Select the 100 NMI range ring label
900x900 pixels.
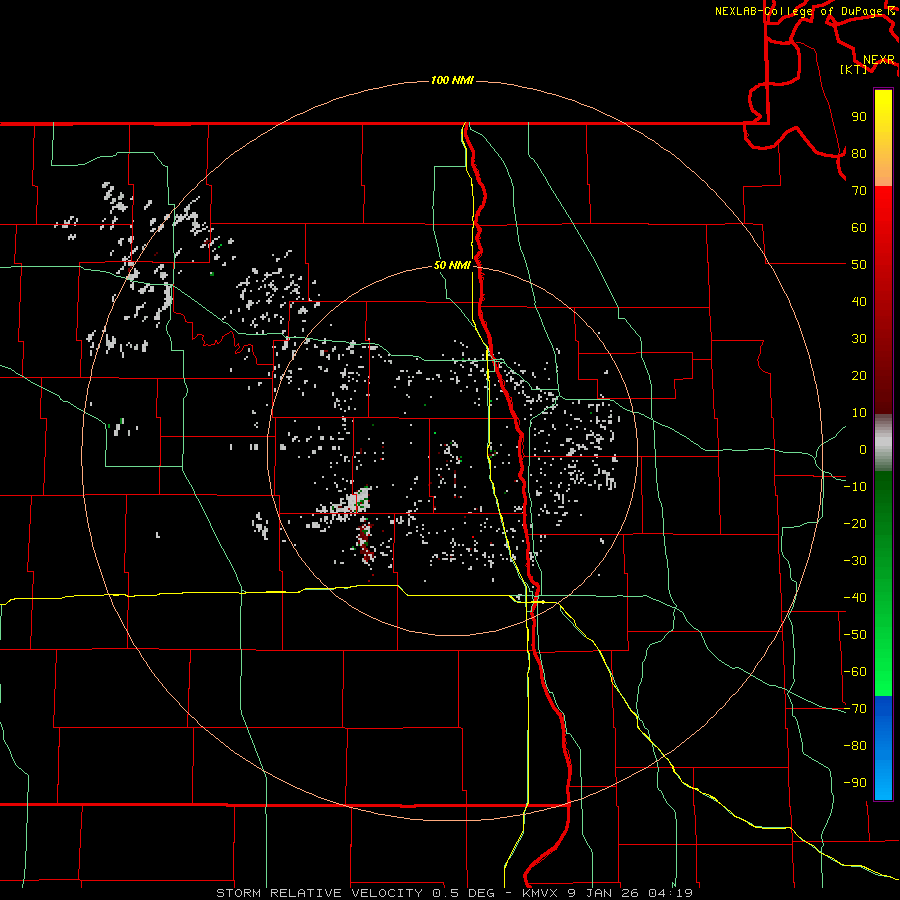click(452, 80)
